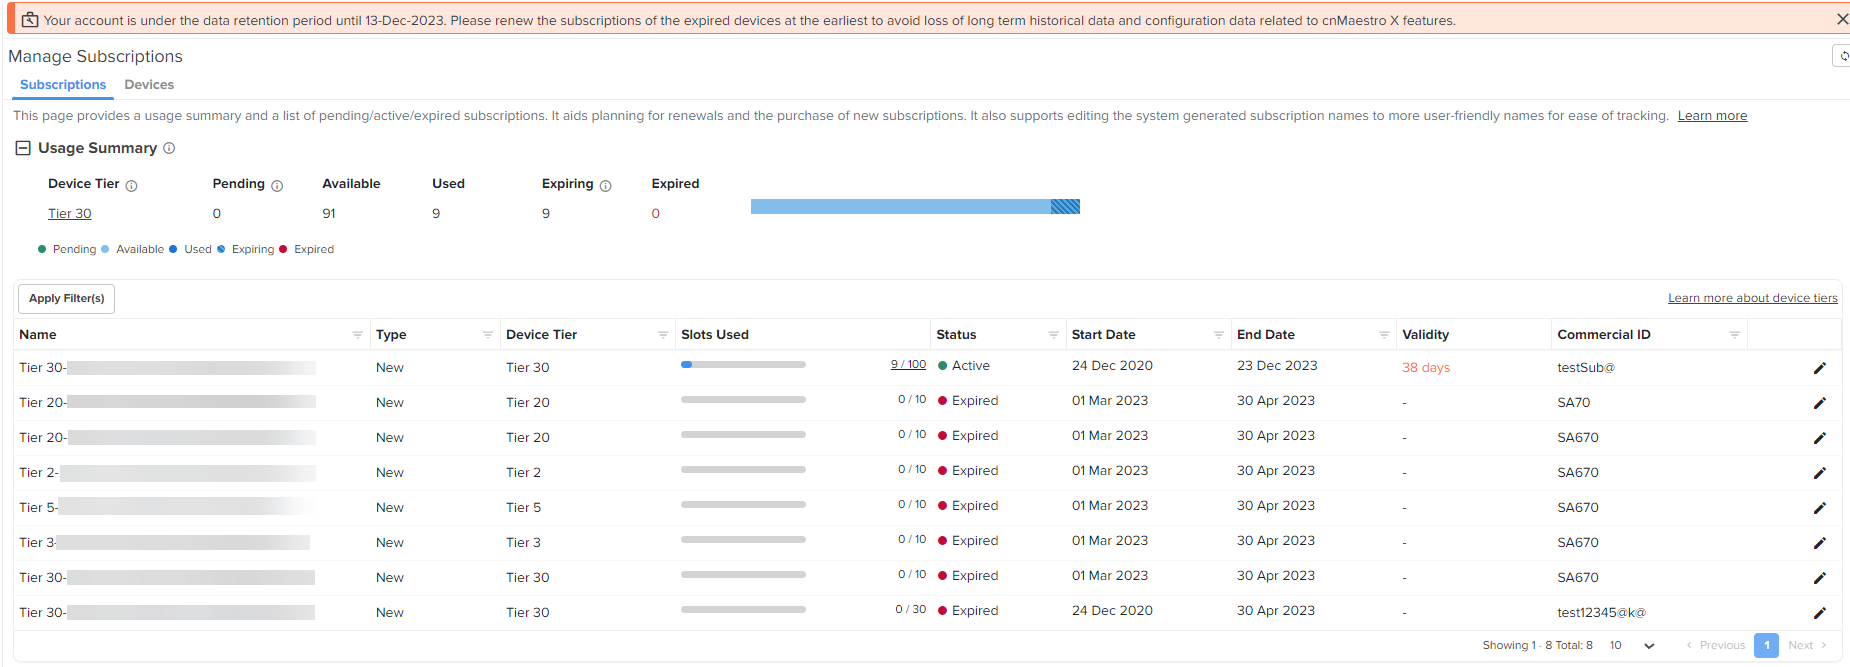Click the Tier 30 link in Usage Summary

[x=69, y=213]
